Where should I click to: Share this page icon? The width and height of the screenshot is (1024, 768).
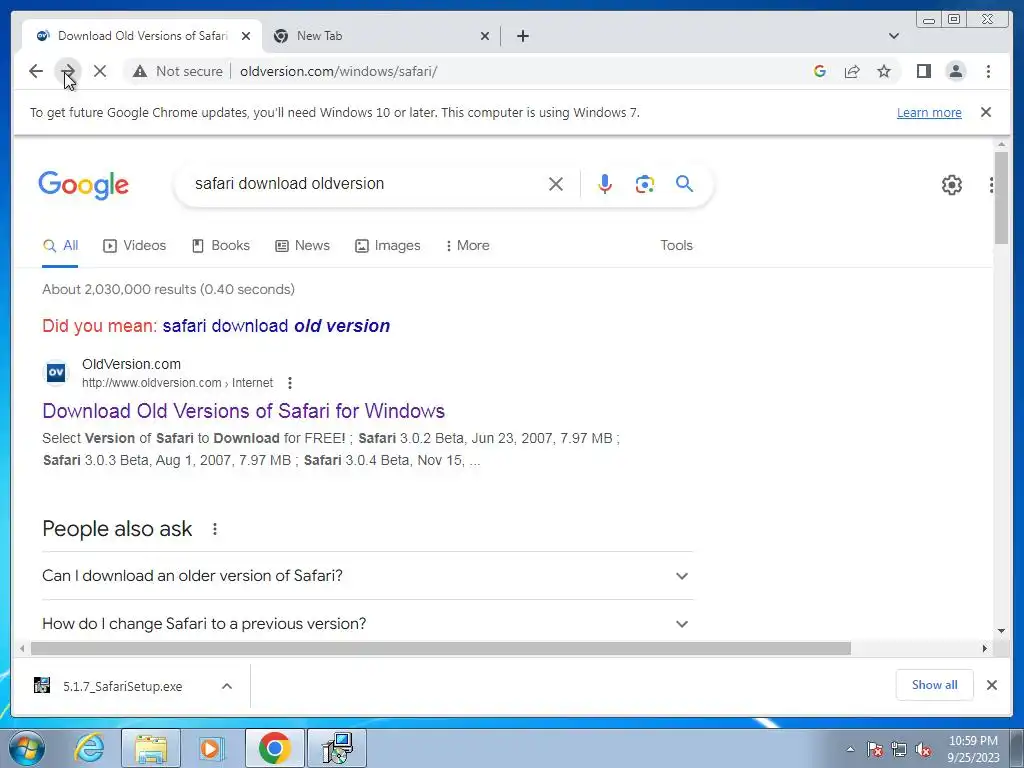click(x=852, y=71)
